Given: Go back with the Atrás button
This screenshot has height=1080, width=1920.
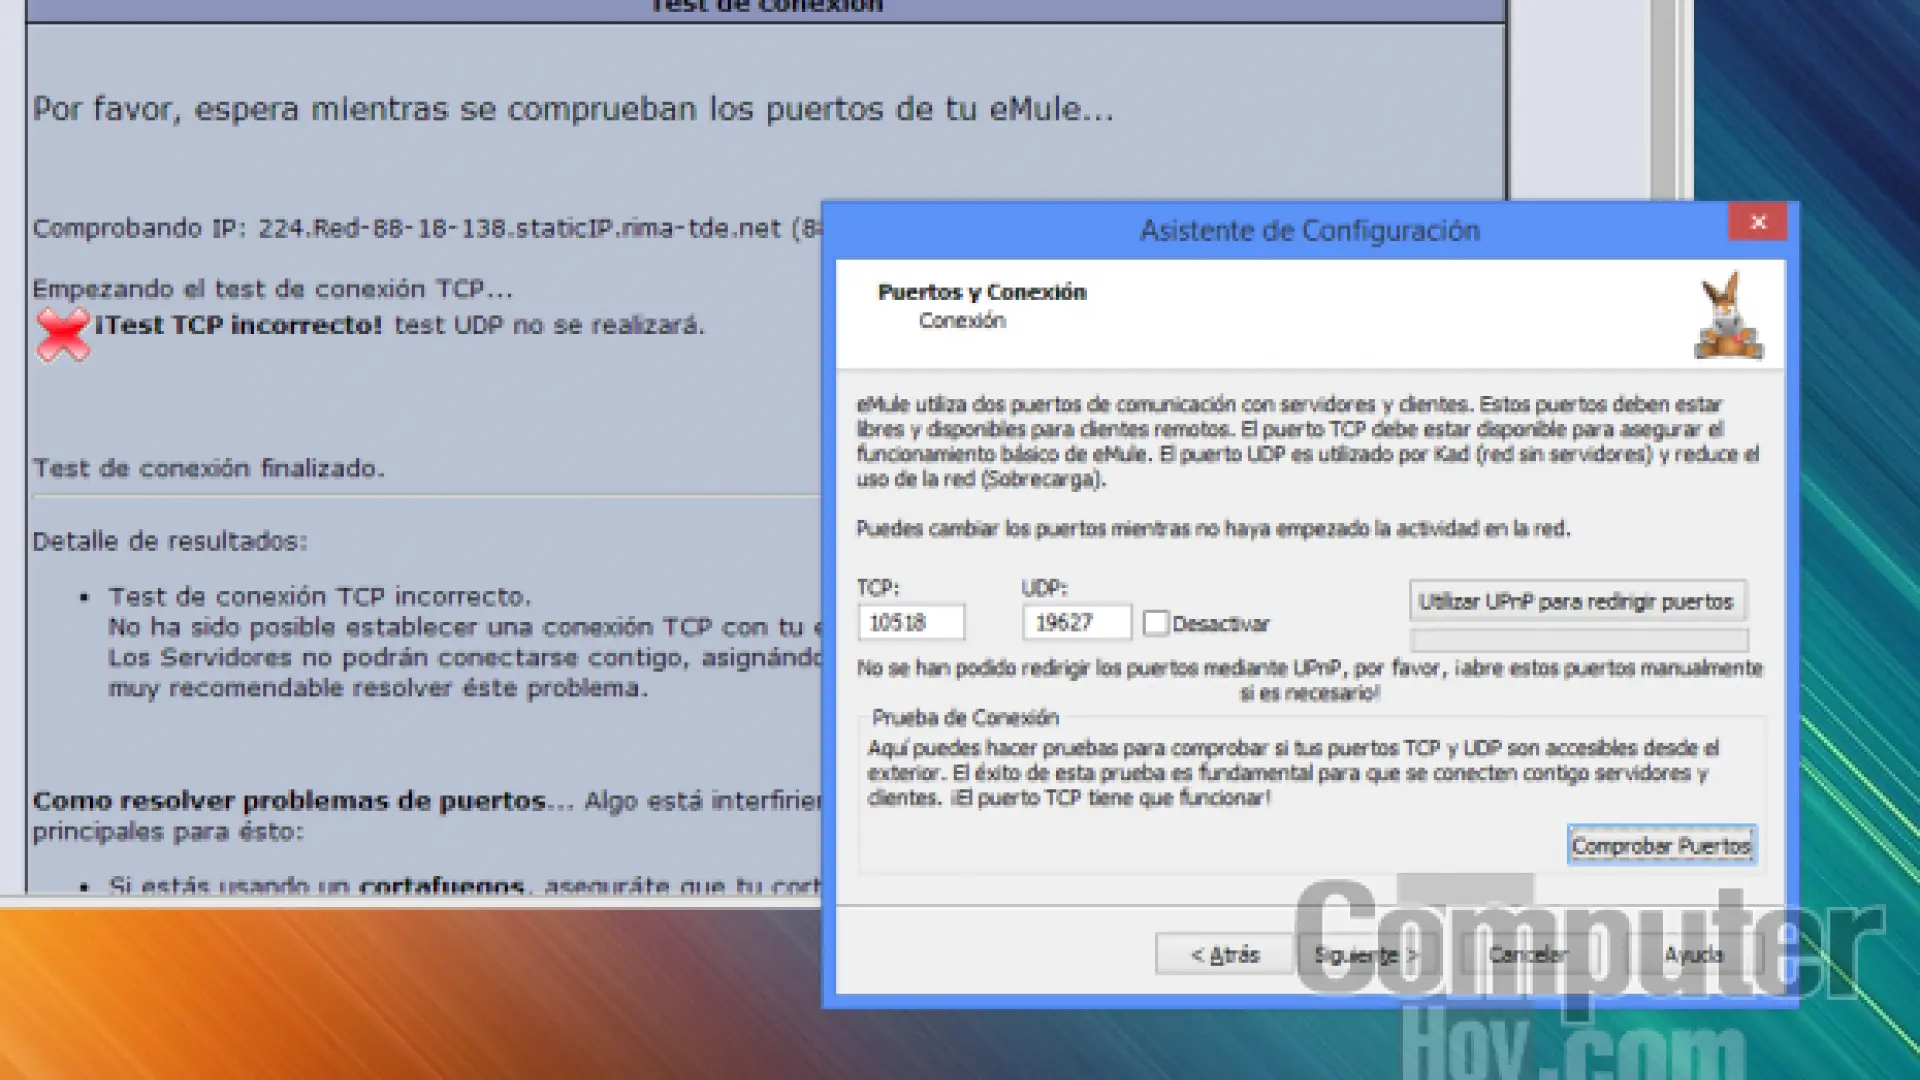Looking at the screenshot, I should click(x=1224, y=955).
